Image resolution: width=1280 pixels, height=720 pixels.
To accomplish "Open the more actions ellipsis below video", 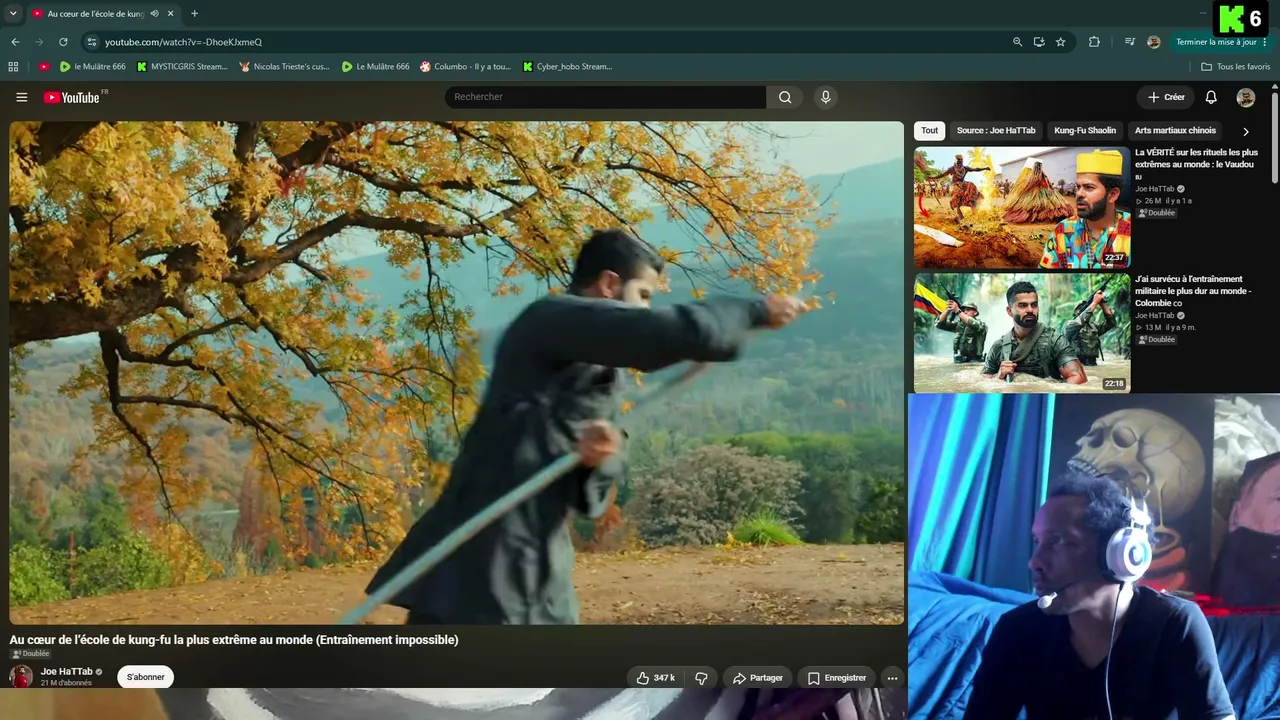I will 892,678.
